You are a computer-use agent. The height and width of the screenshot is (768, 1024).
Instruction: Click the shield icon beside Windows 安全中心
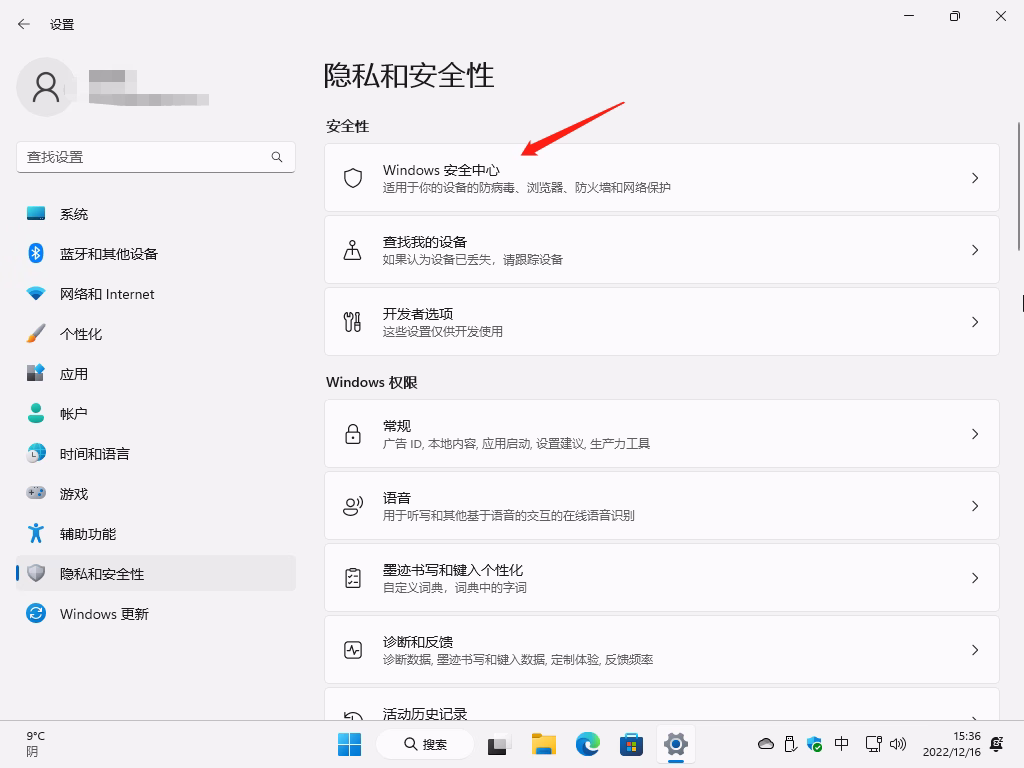(x=352, y=177)
